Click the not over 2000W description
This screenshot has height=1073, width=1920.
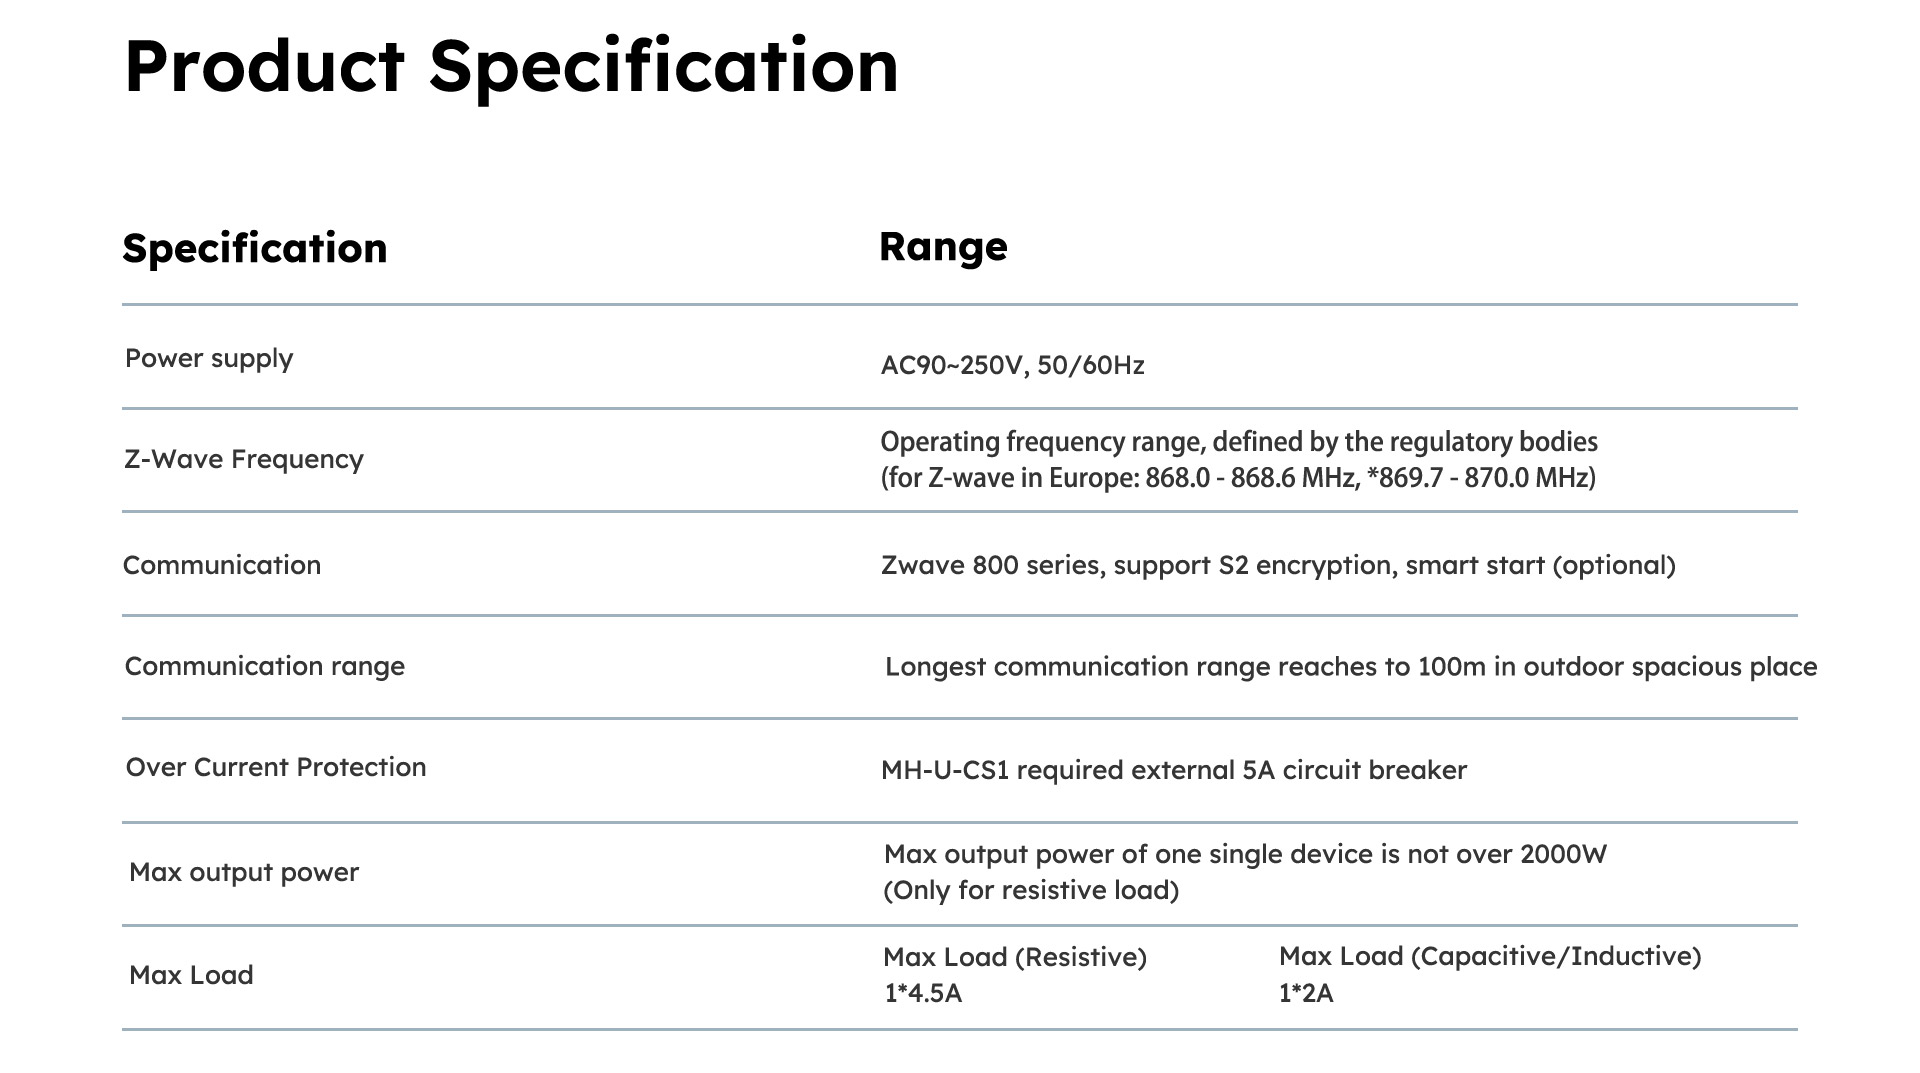coord(1245,854)
